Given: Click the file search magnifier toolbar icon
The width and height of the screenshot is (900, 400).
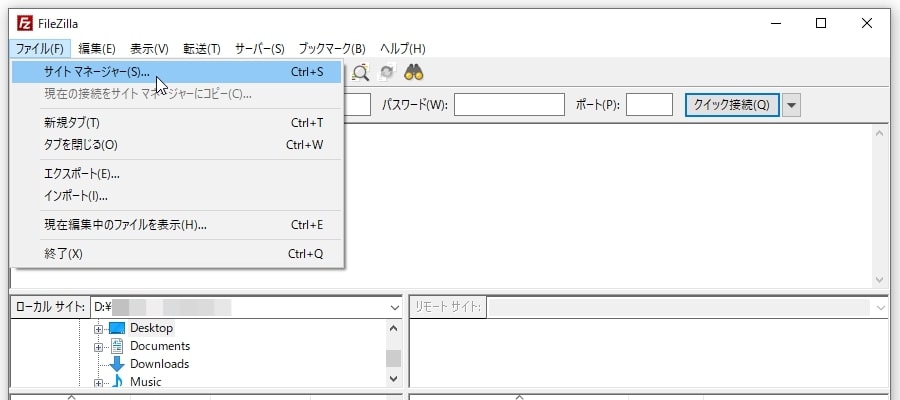Looking at the screenshot, I should (x=361, y=72).
